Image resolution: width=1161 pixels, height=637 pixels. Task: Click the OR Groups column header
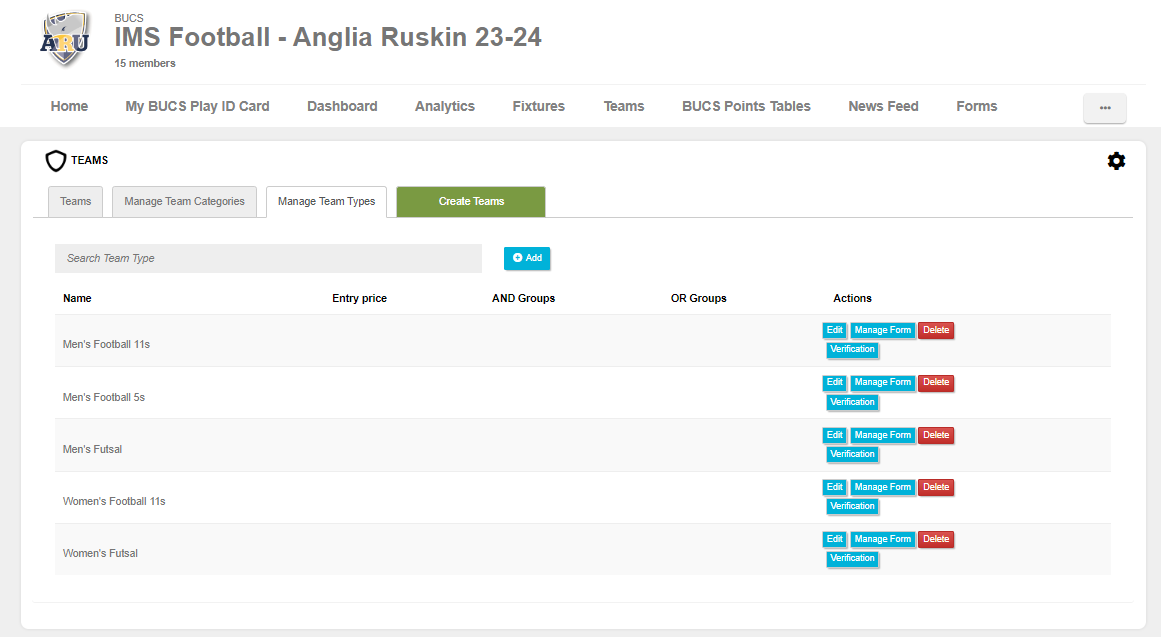(x=698, y=299)
